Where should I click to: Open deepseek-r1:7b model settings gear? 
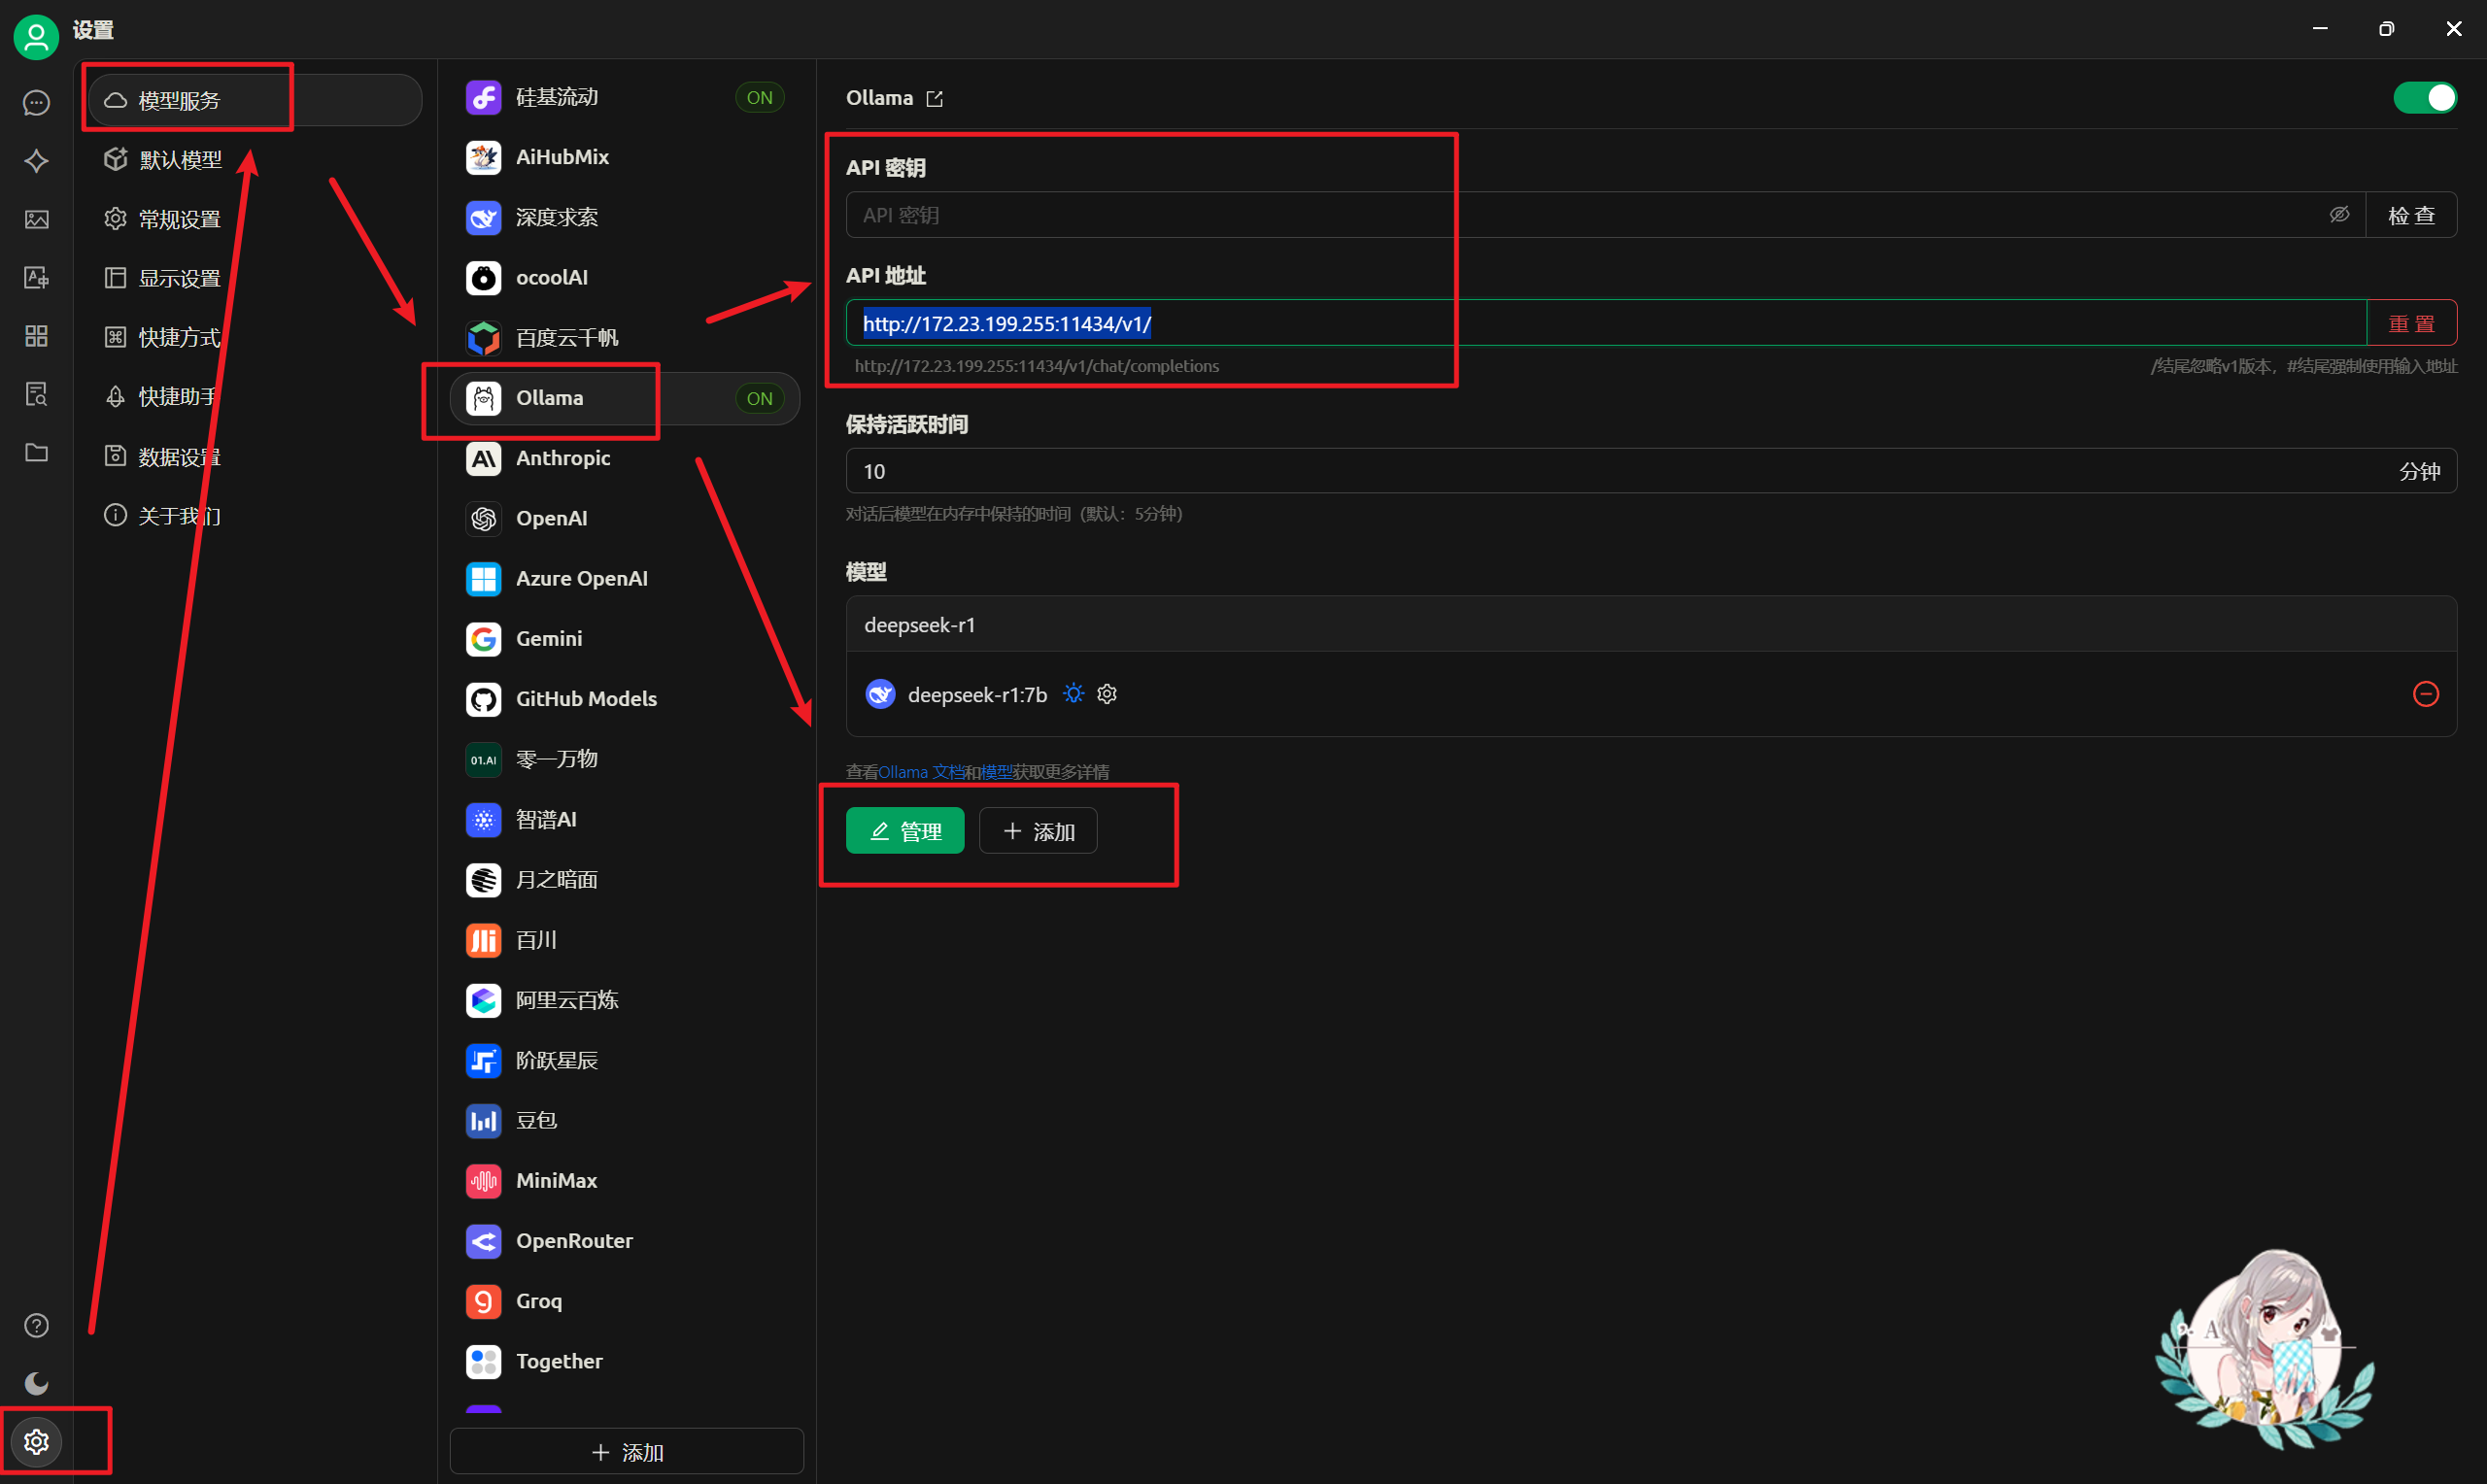(x=1107, y=694)
